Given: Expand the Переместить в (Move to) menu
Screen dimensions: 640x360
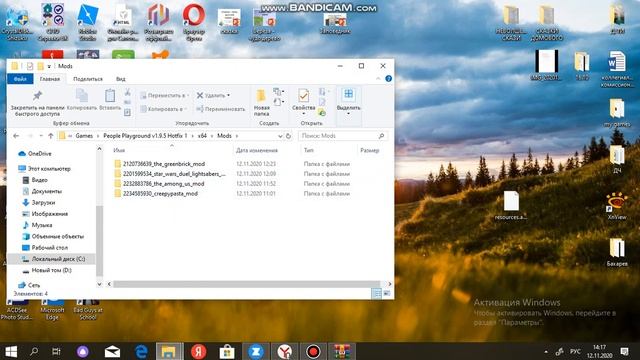Looking at the screenshot, I should [187, 96].
